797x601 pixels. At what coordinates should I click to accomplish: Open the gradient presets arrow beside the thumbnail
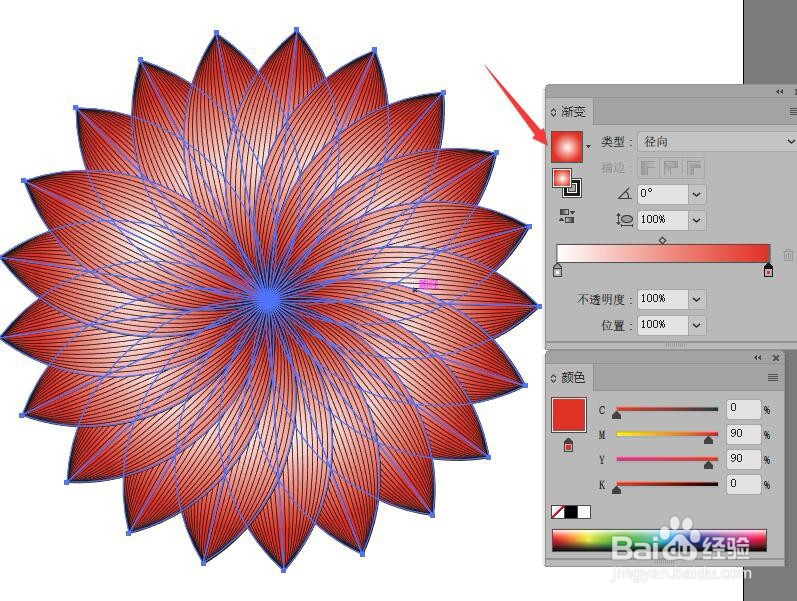tap(589, 146)
